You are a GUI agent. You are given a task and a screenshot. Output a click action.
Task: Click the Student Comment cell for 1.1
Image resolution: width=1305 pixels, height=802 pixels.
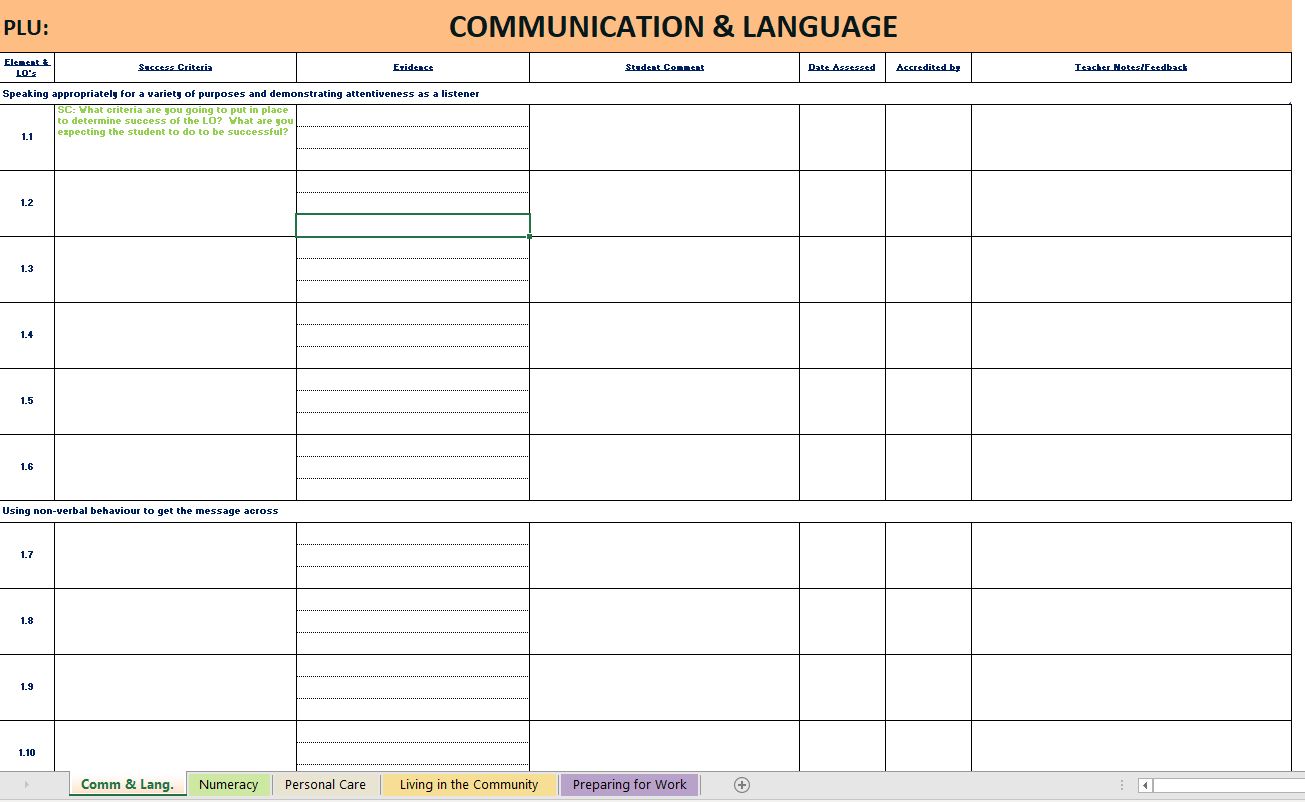pos(664,137)
